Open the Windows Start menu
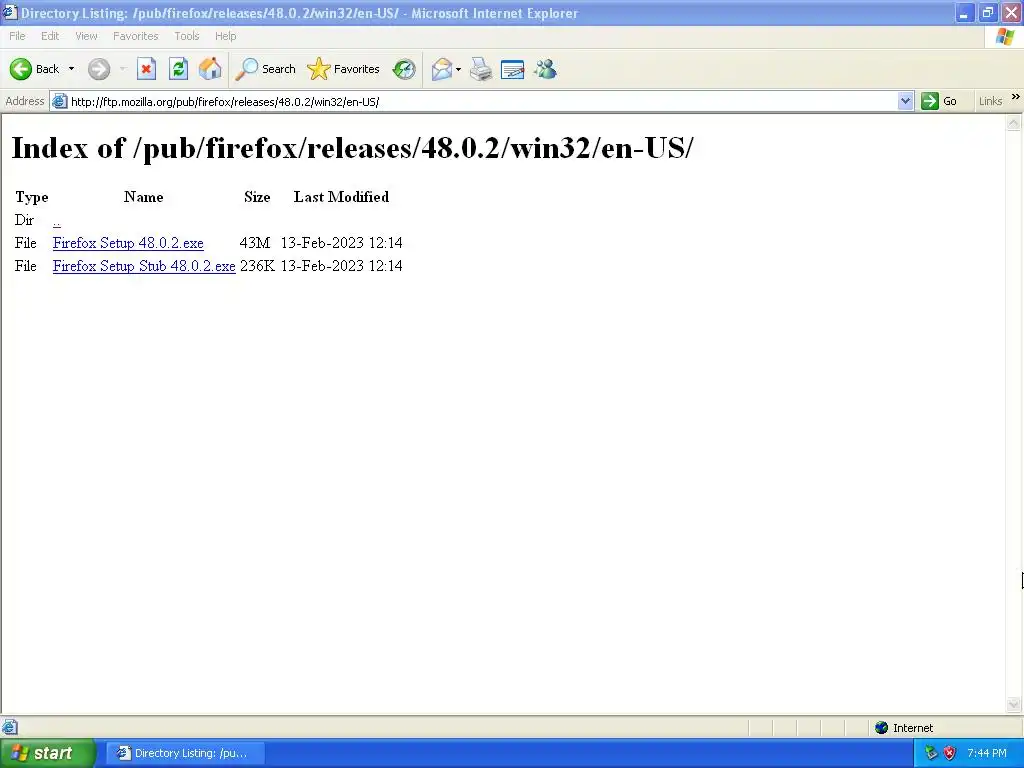The image size is (1024, 768). tap(48, 753)
